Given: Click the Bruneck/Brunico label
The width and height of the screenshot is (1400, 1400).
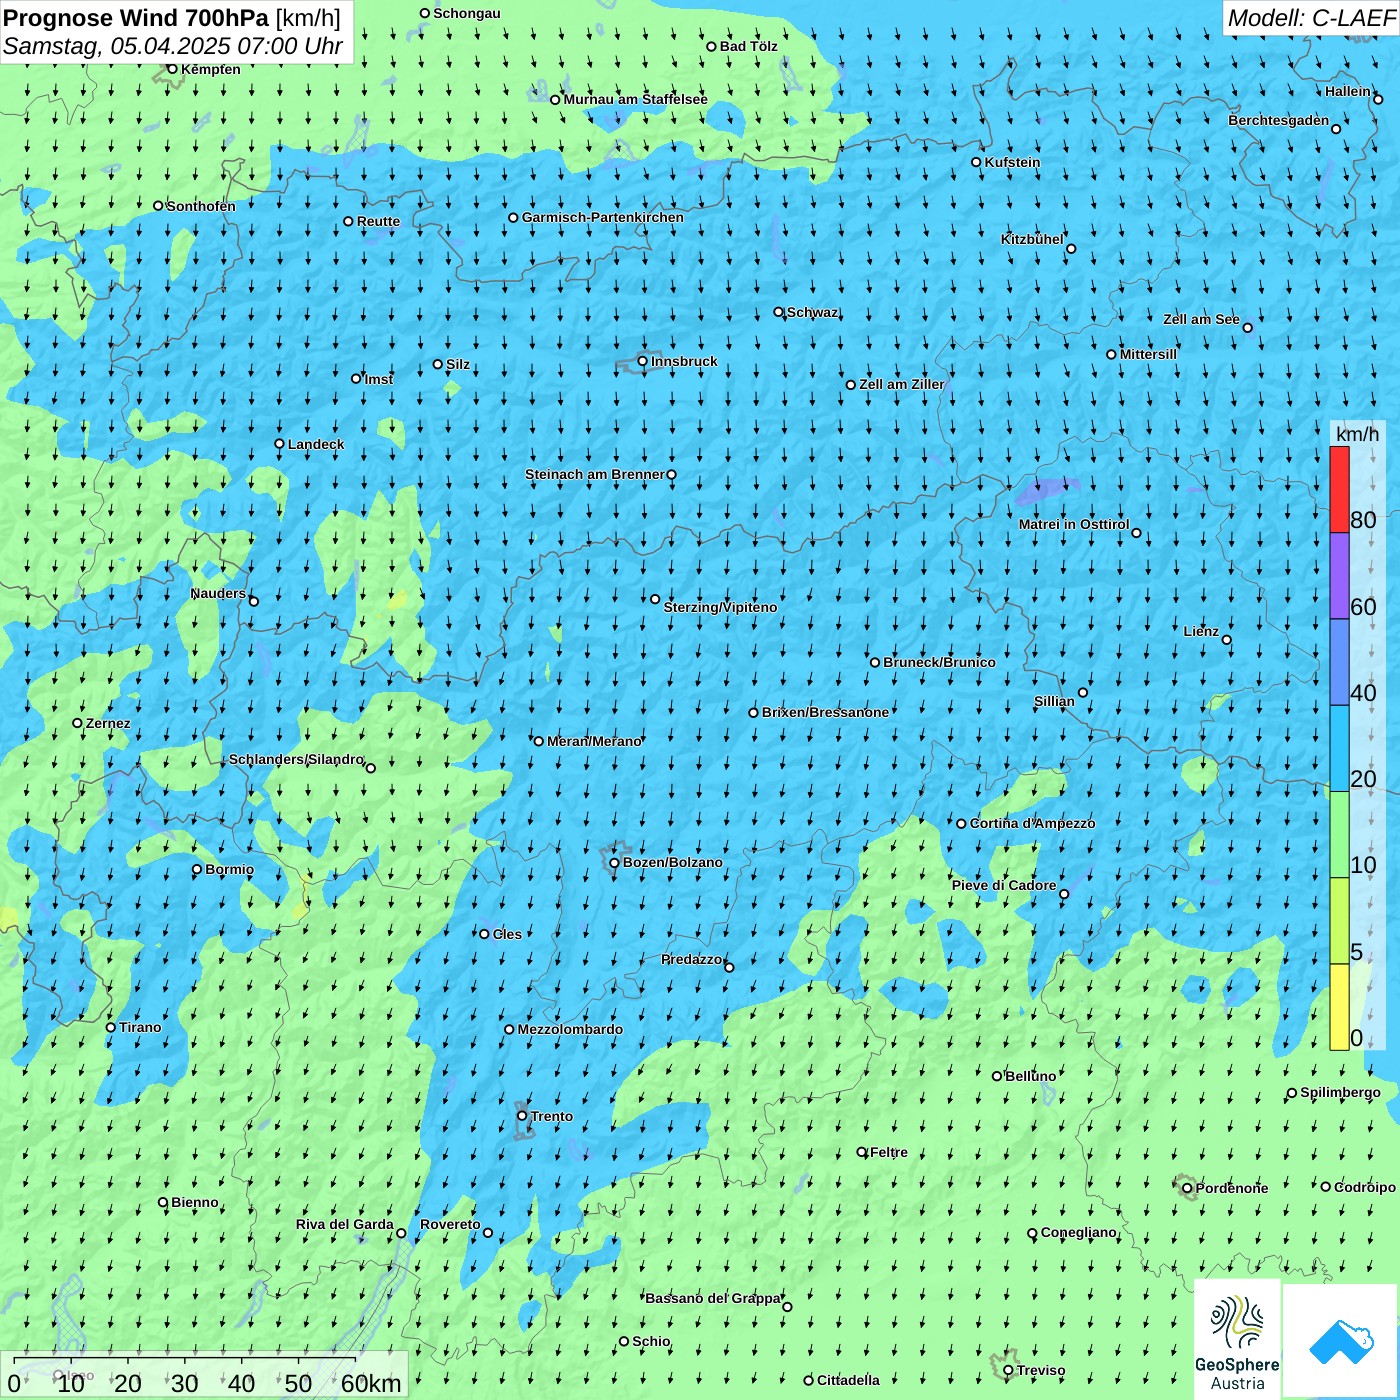Looking at the screenshot, I should click(x=939, y=662).
